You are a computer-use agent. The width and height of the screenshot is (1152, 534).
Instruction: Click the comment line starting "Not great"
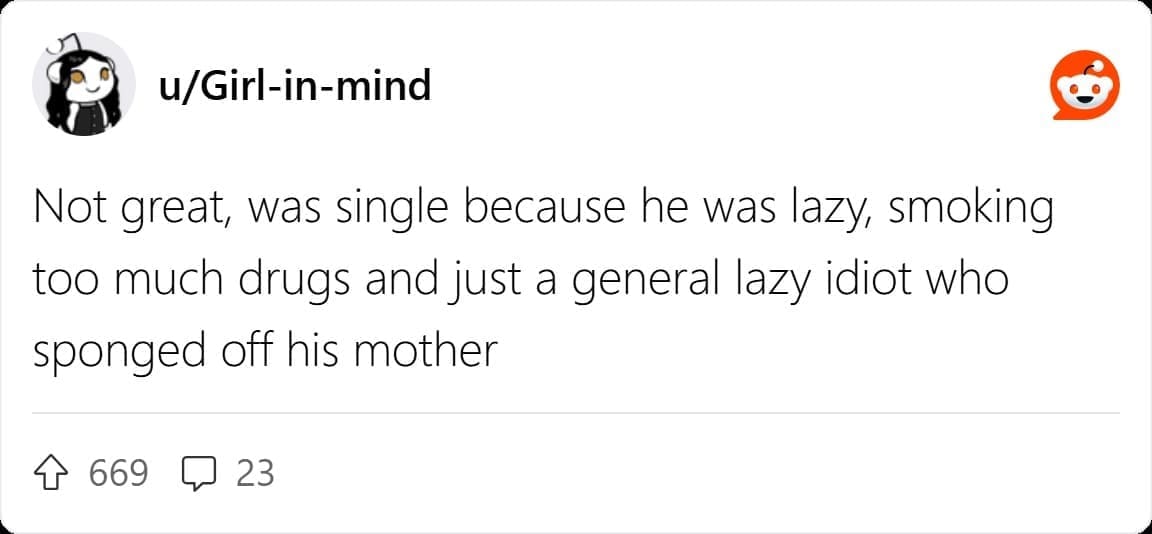543,208
